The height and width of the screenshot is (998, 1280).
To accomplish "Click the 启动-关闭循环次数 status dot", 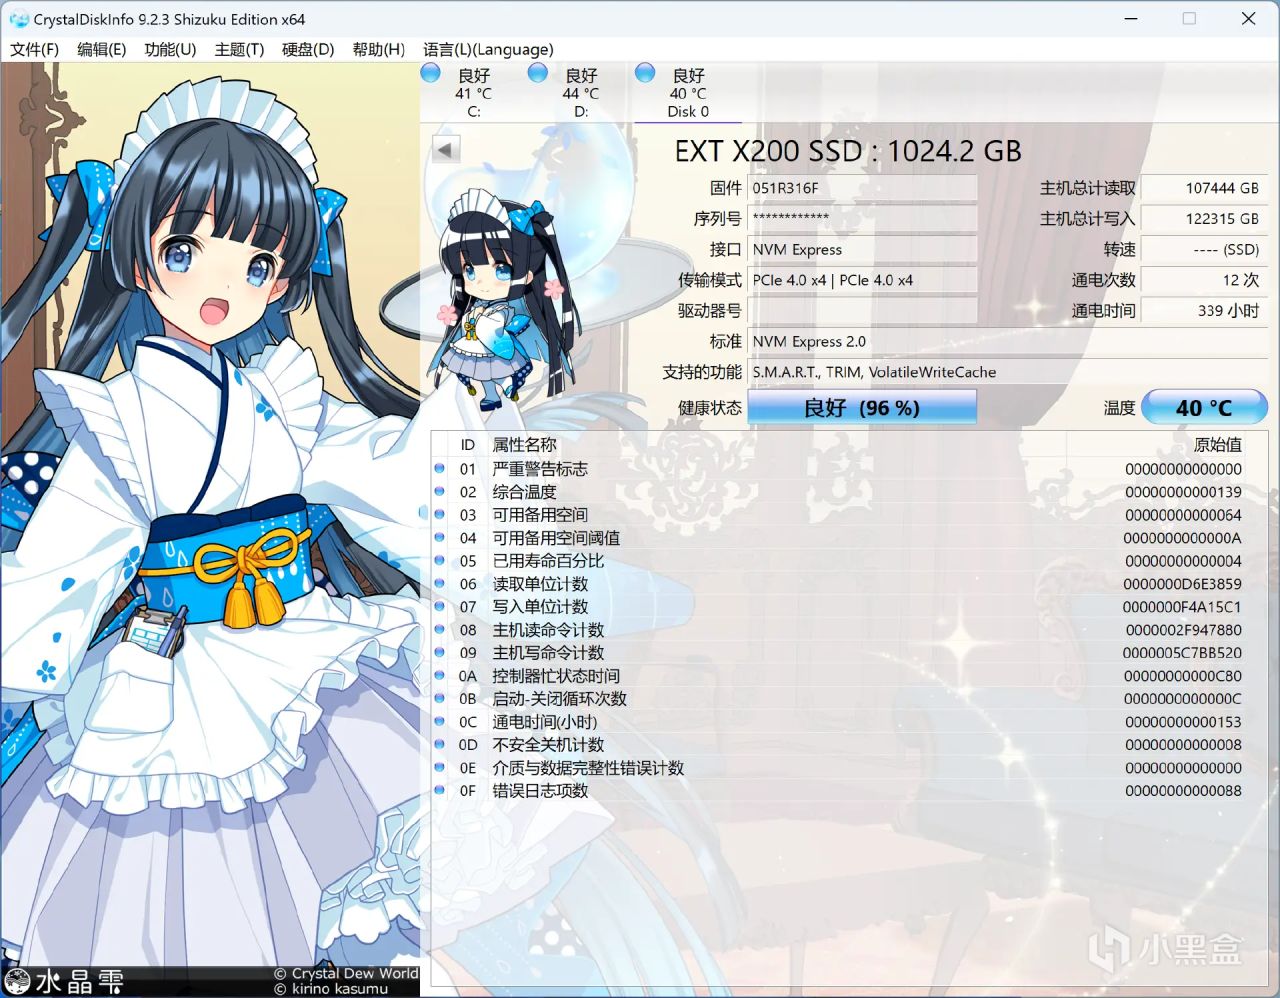I will (x=440, y=698).
